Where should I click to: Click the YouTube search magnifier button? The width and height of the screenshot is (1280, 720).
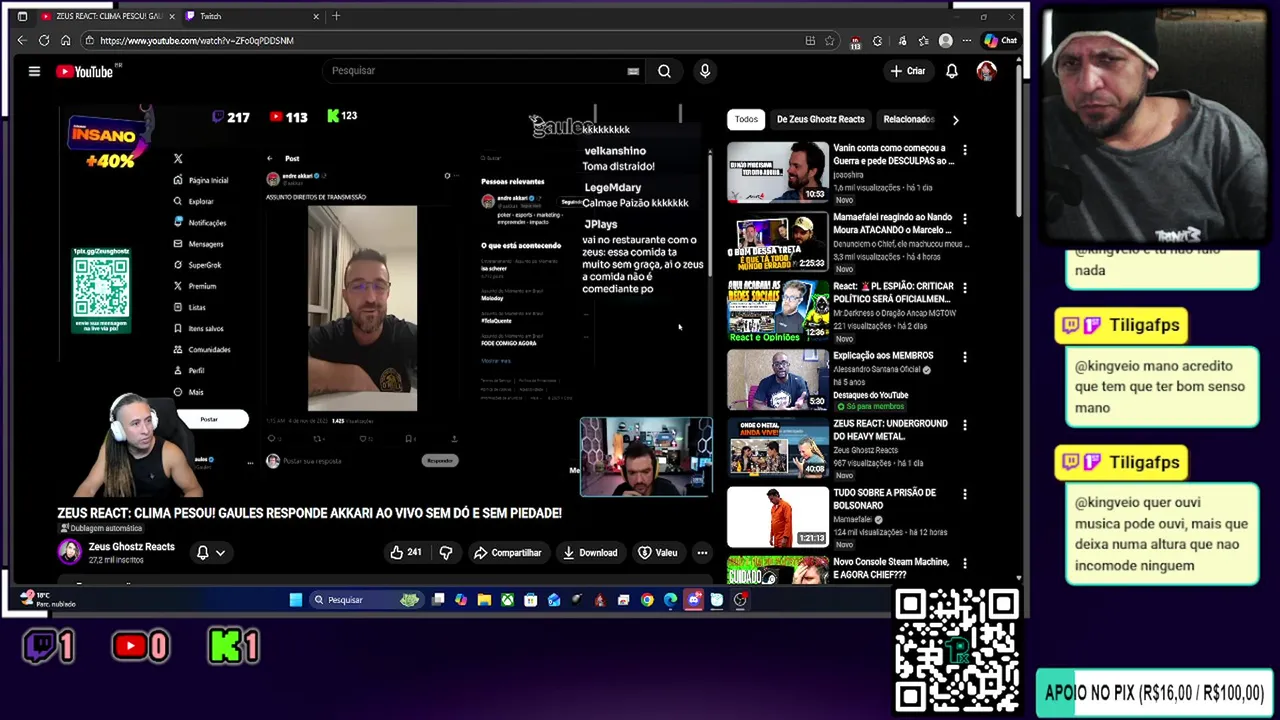[x=664, y=71]
